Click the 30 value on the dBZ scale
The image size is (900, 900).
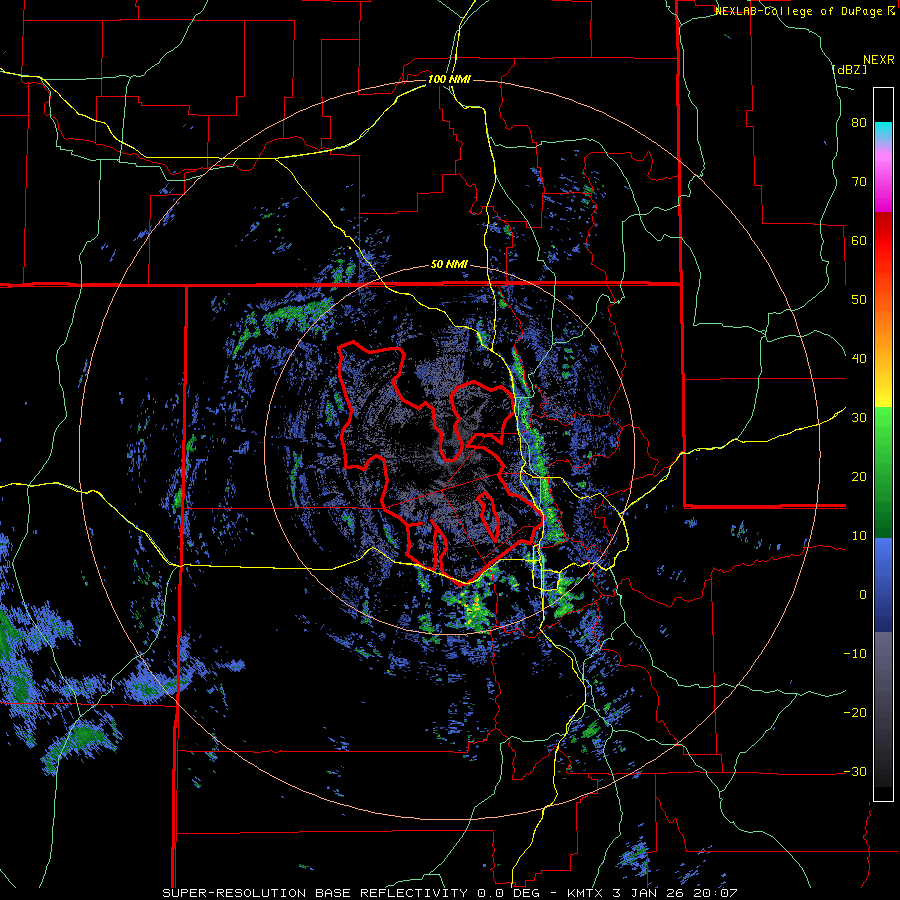tap(859, 418)
